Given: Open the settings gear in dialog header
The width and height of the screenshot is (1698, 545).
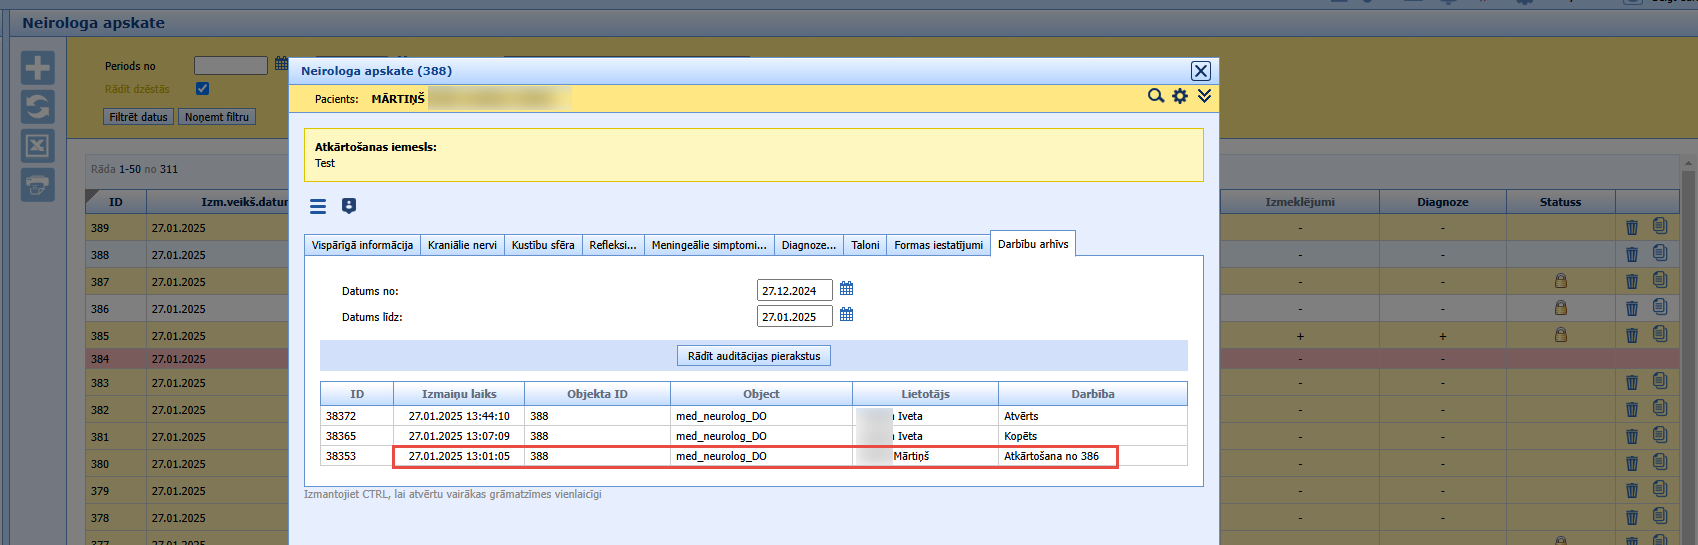Looking at the screenshot, I should pyautogui.click(x=1180, y=96).
